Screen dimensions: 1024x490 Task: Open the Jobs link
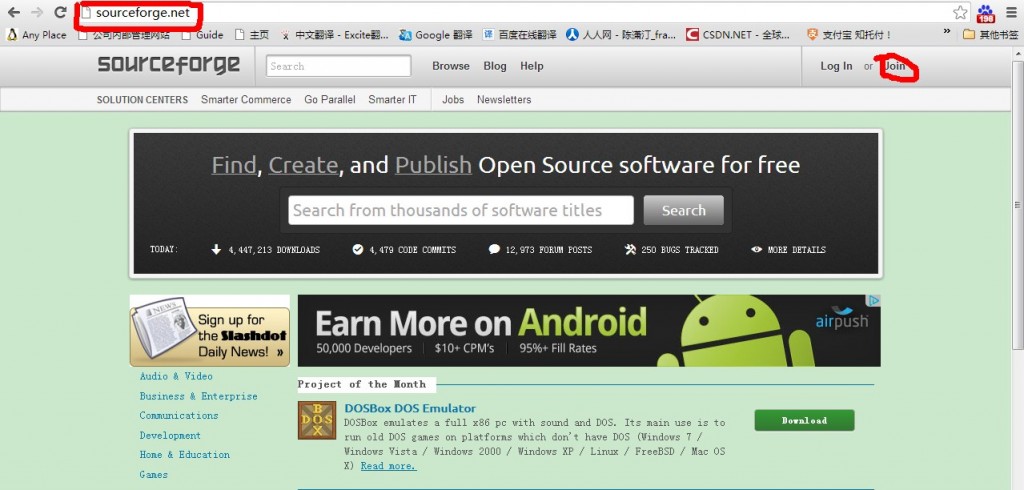453,100
